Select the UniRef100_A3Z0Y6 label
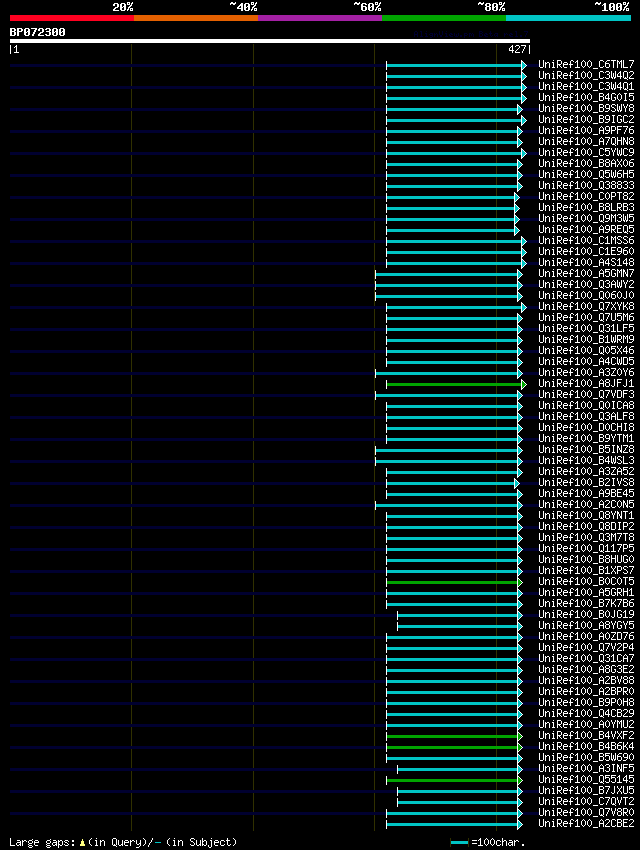The height and width of the screenshot is (850, 640). pos(586,372)
